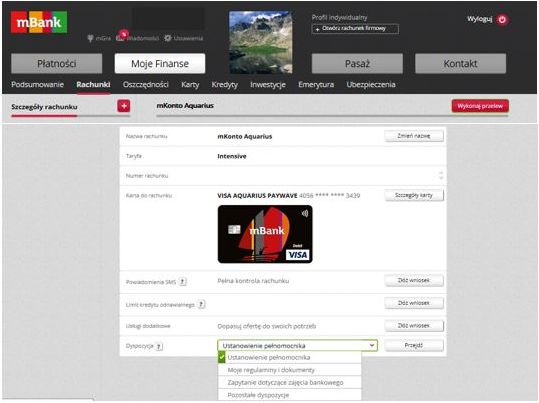The image size is (539, 403).
Task: Click mKonto Aquarius account heading
Action: pos(185,106)
